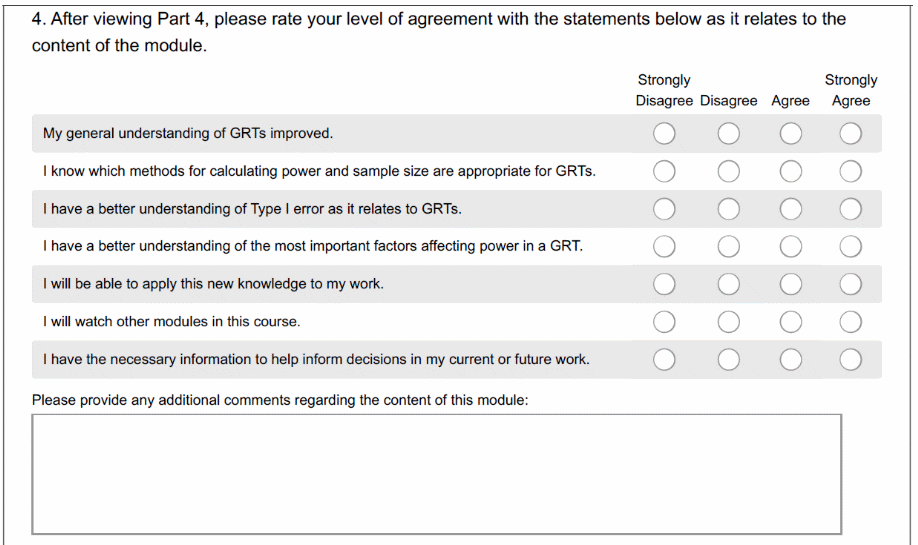Choose Strongly Agree for general understanding improved
918x545 pixels.
coord(851,134)
